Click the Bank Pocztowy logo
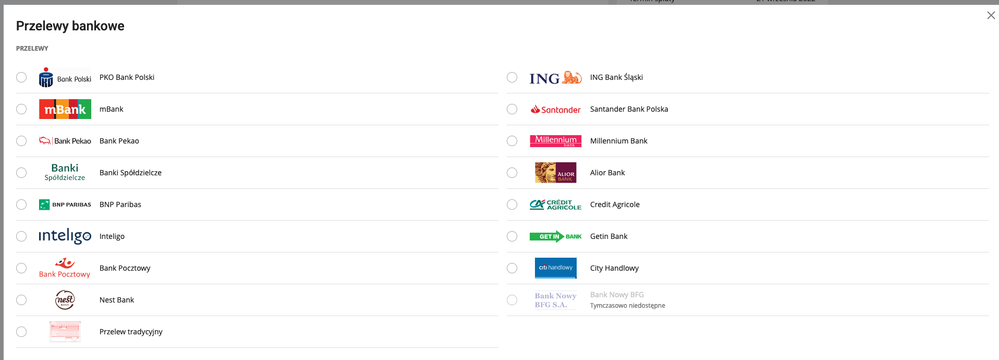999x360 pixels. 65,268
